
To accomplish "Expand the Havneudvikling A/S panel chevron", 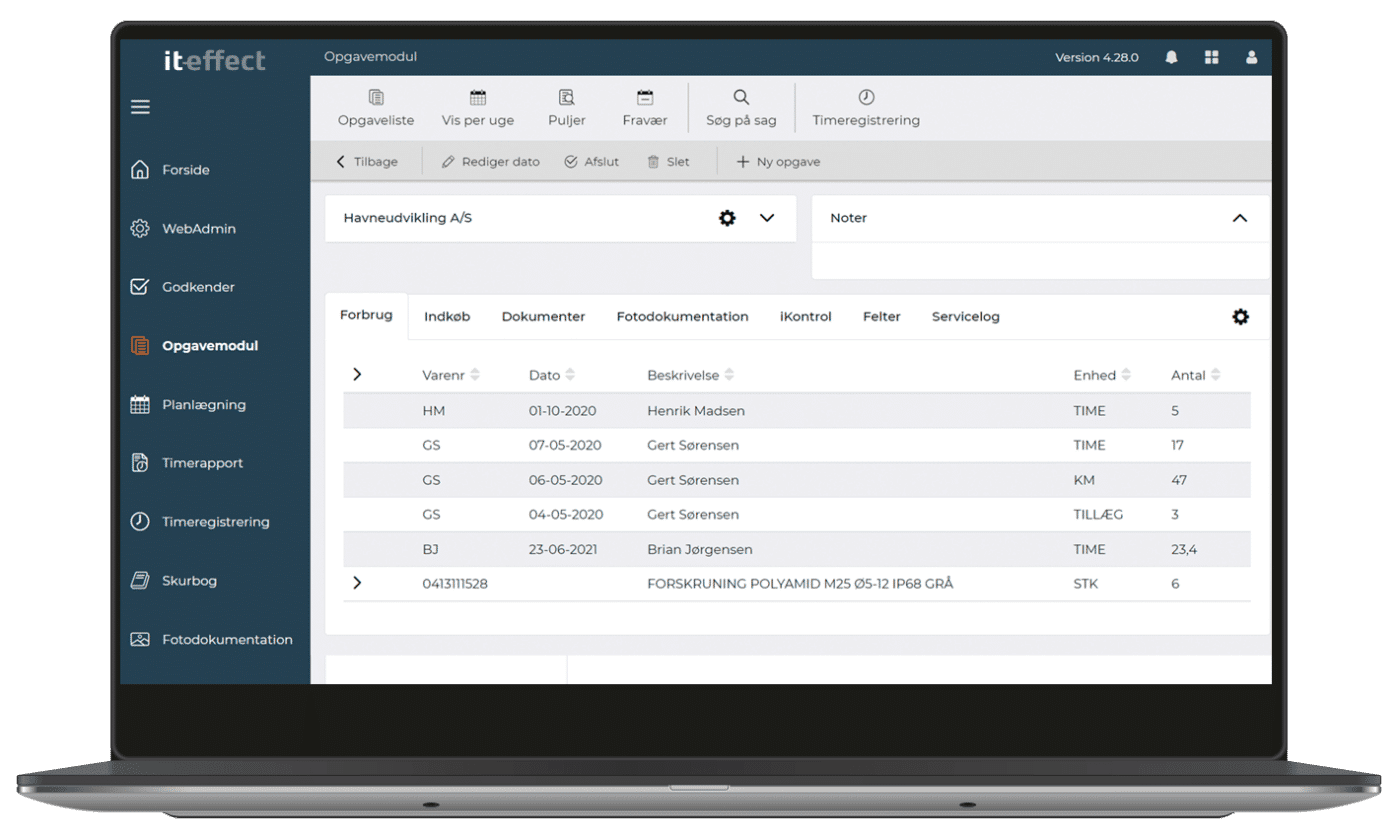I will pos(767,218).
